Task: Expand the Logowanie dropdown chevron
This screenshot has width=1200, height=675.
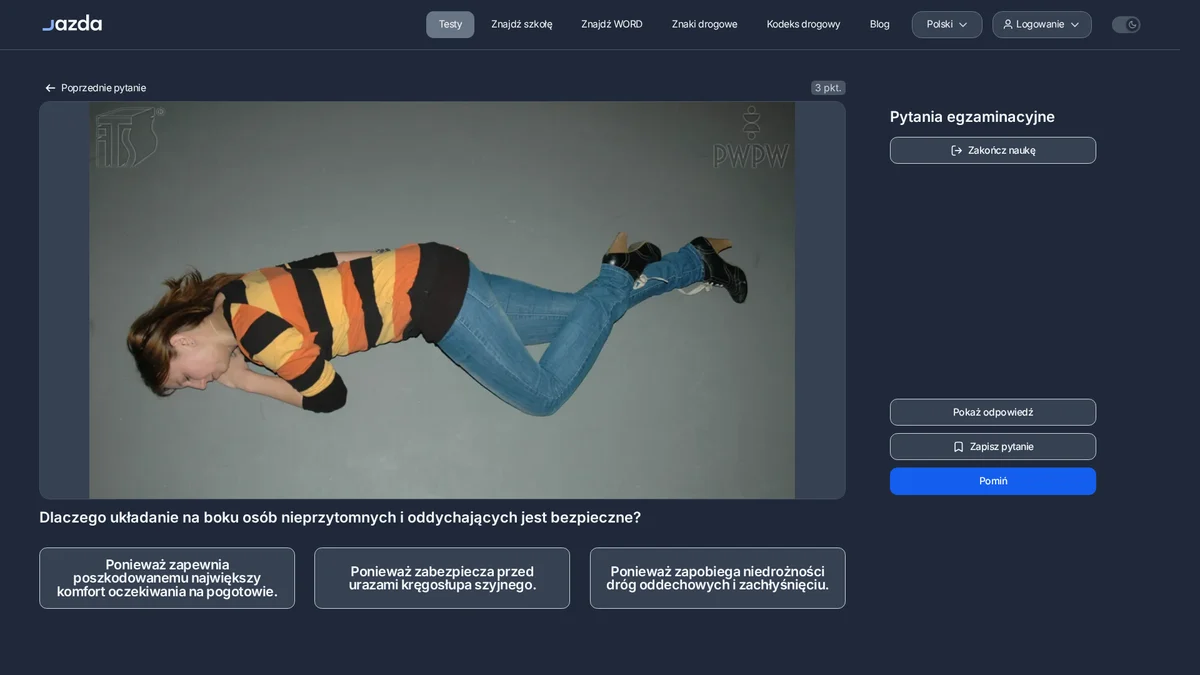Action: click(1075, 25)
